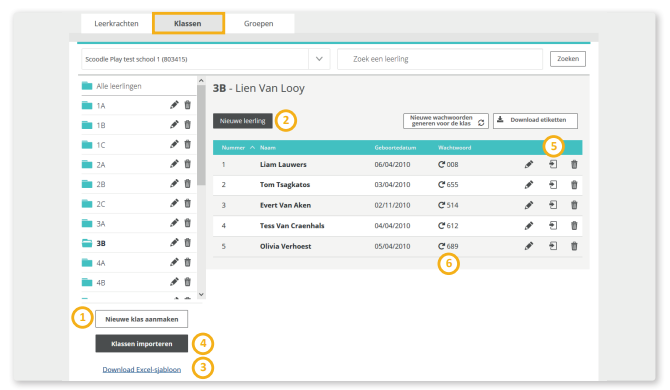
Task: Edit class 4B with pencil icon
Action: coord(174,282)
